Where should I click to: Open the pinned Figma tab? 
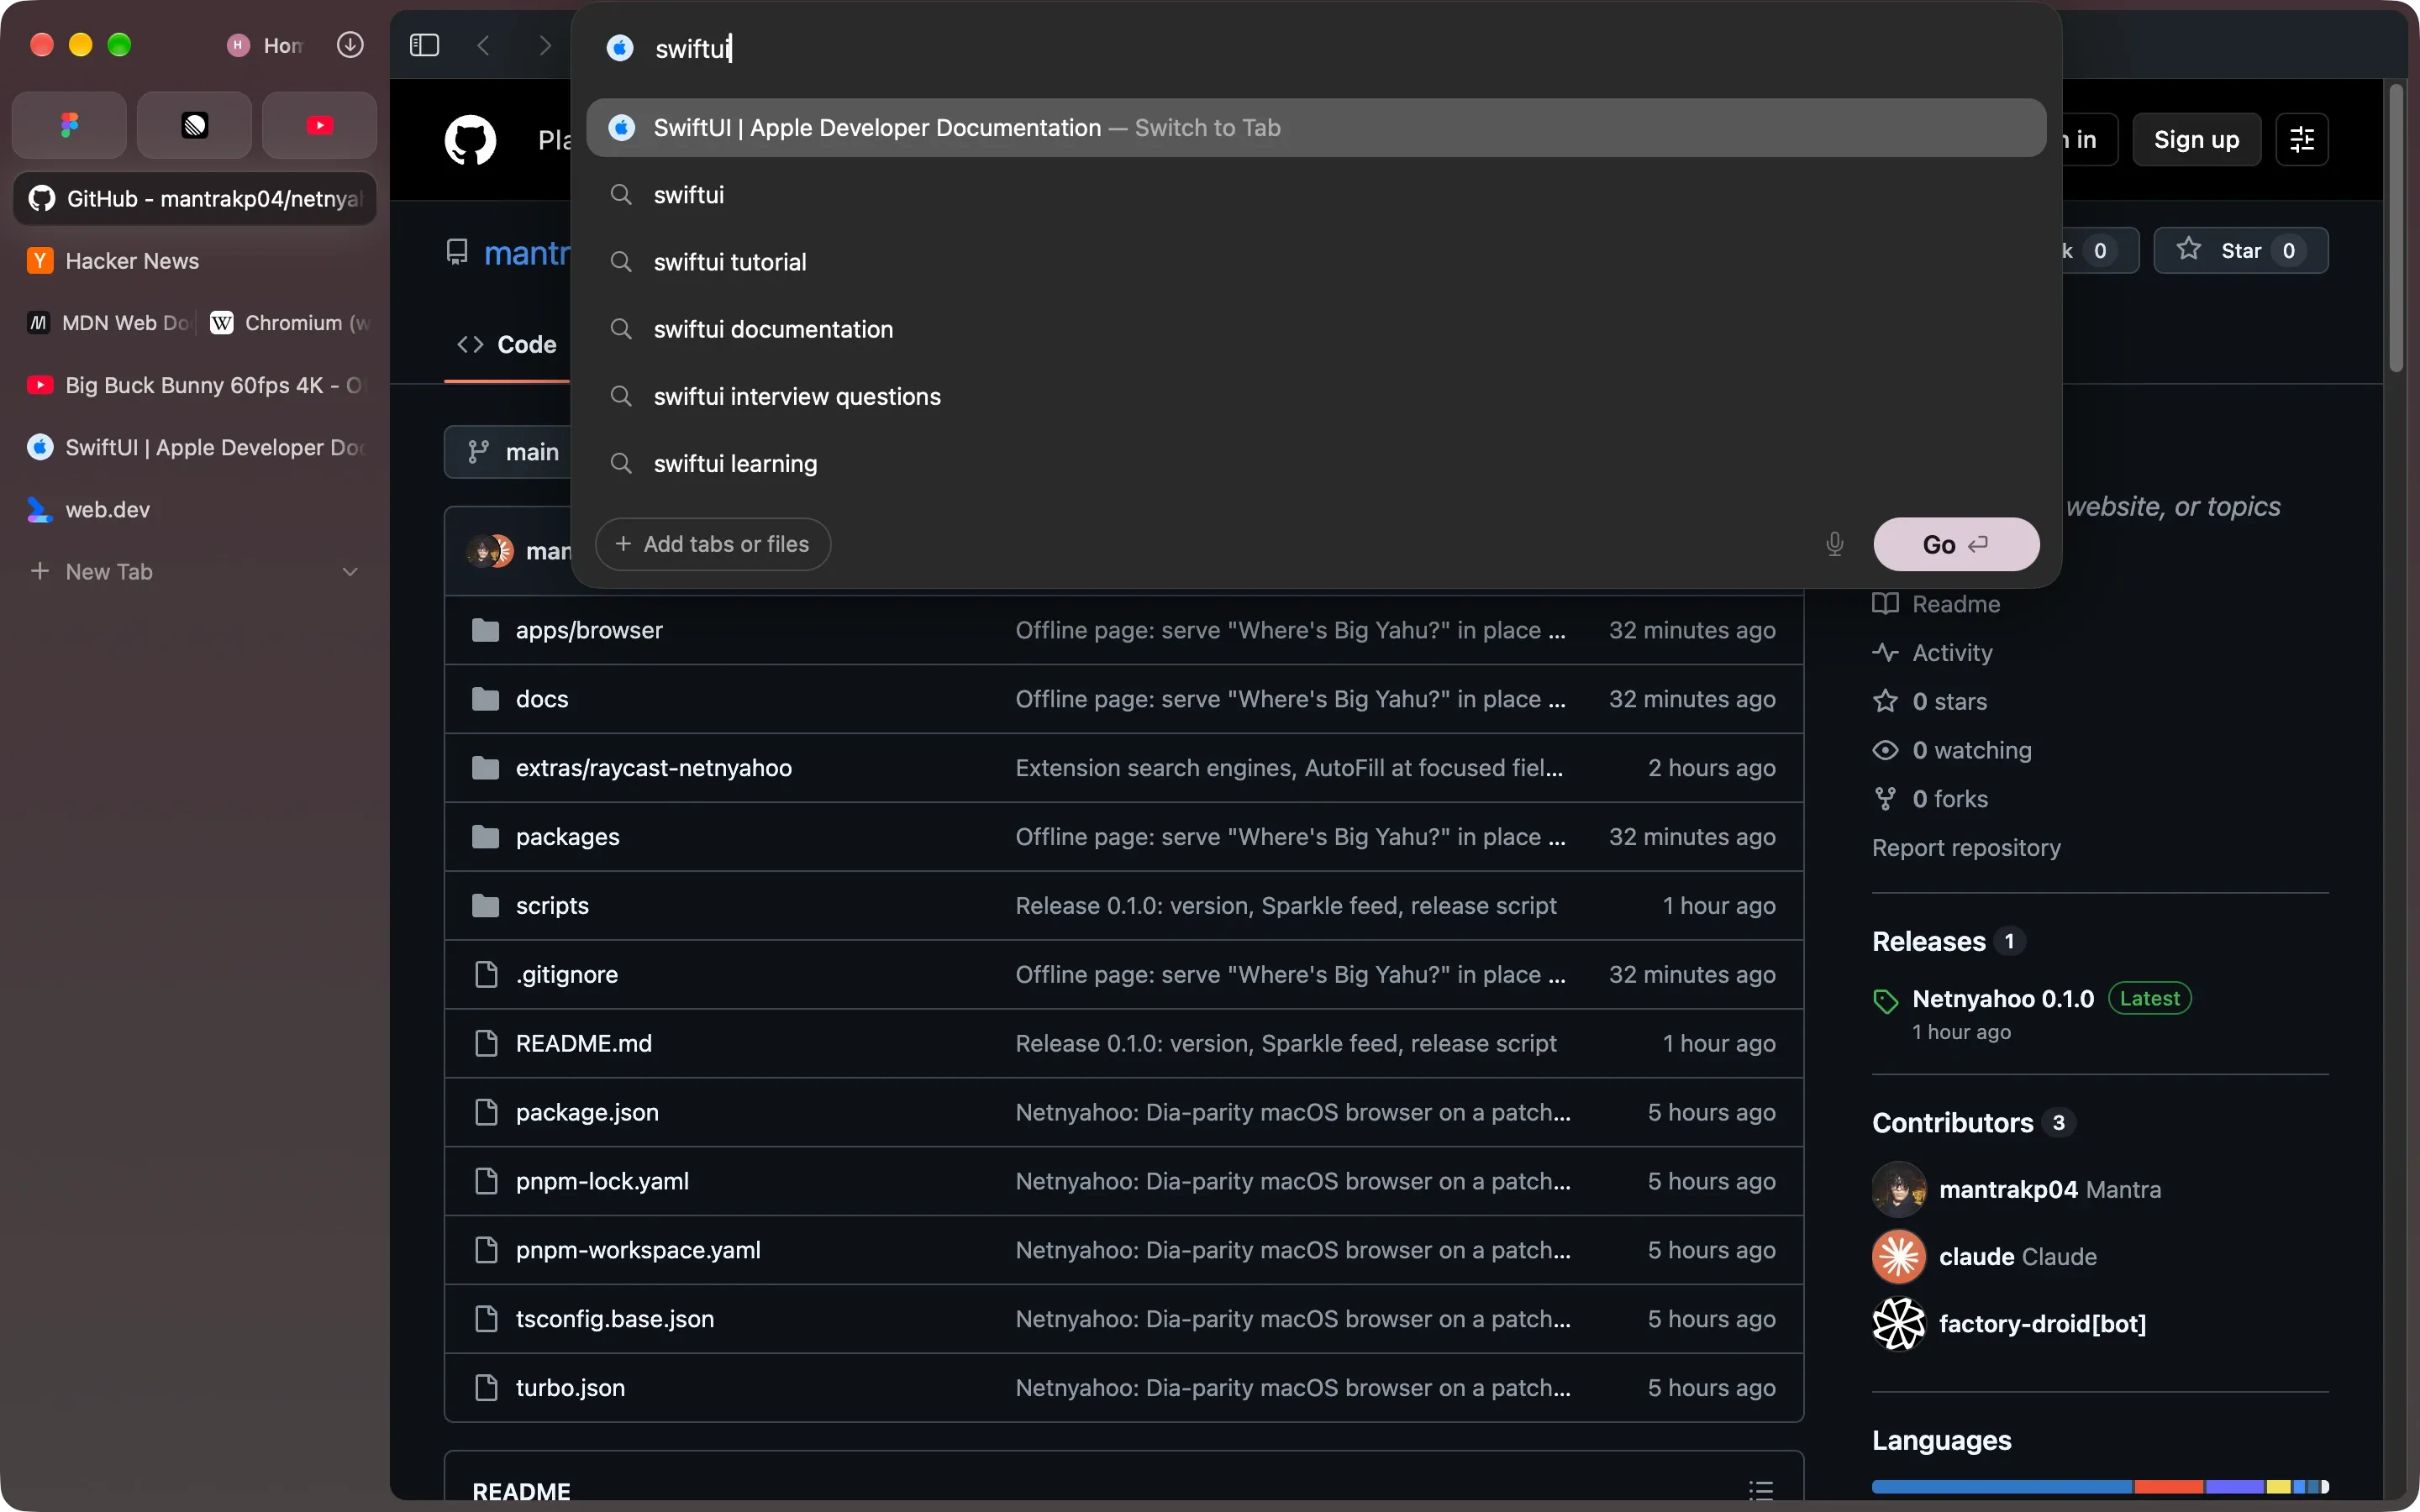[x=69, y=125]
